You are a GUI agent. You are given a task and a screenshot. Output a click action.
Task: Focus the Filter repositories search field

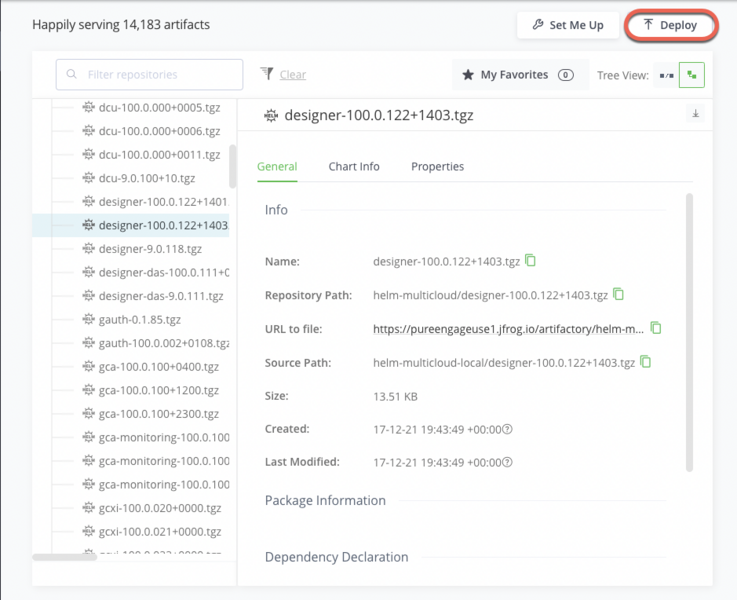coord(149,74)
